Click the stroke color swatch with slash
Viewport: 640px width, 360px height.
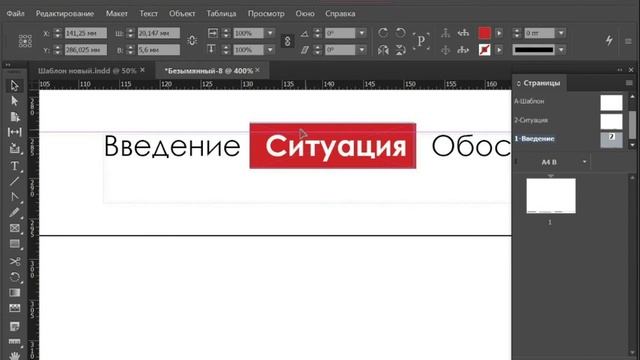[484, 50]
